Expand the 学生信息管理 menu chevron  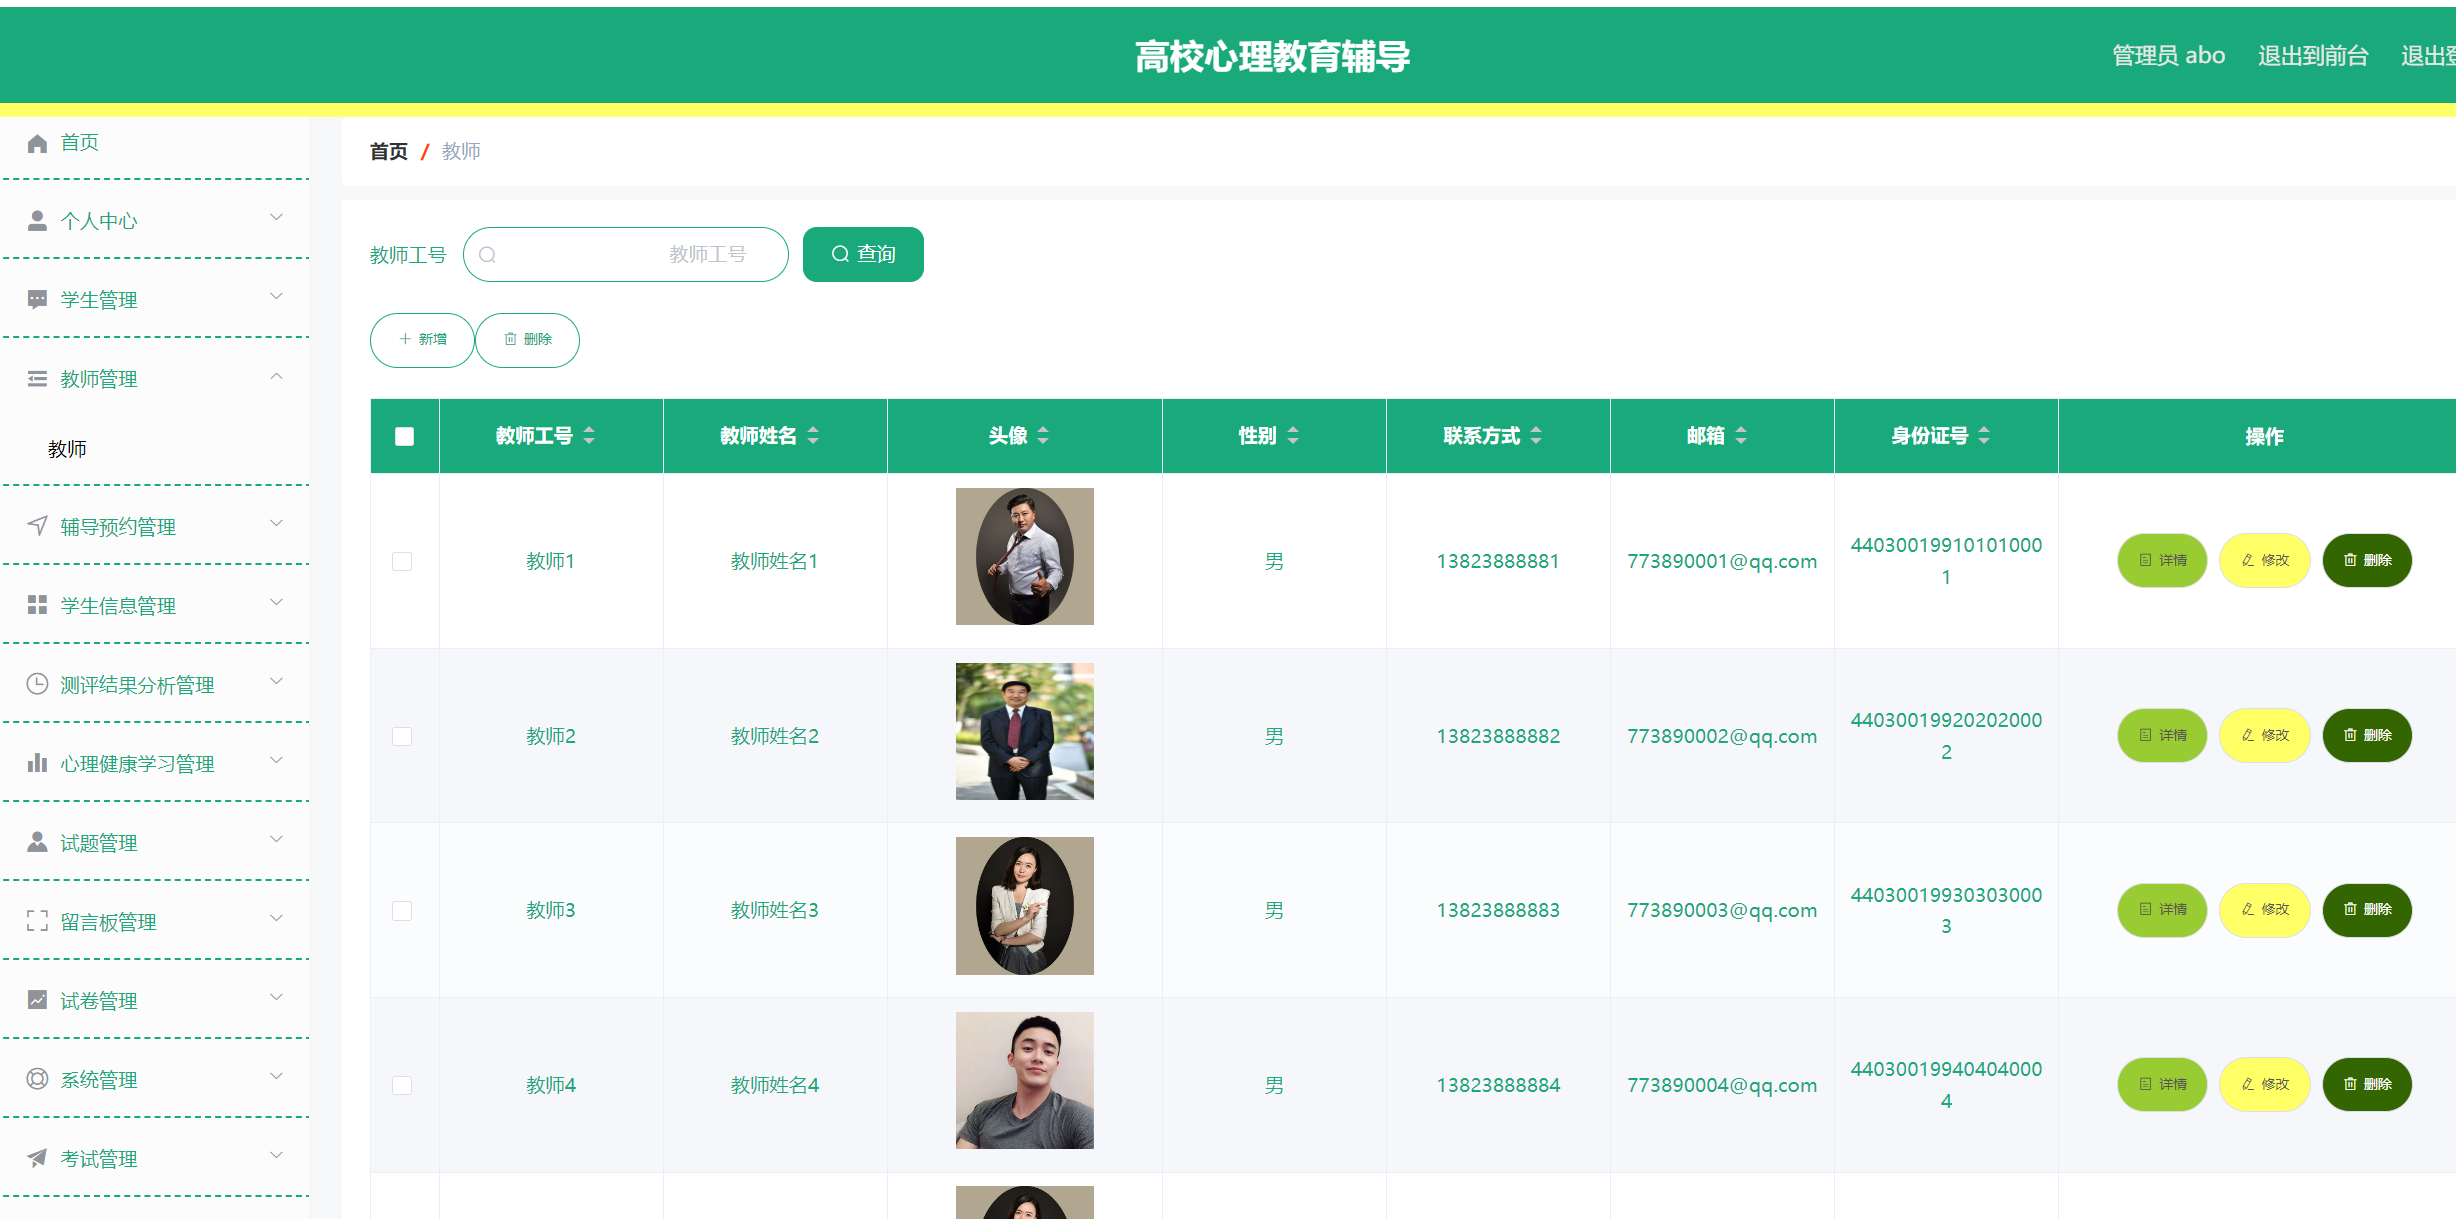point(277,602)
